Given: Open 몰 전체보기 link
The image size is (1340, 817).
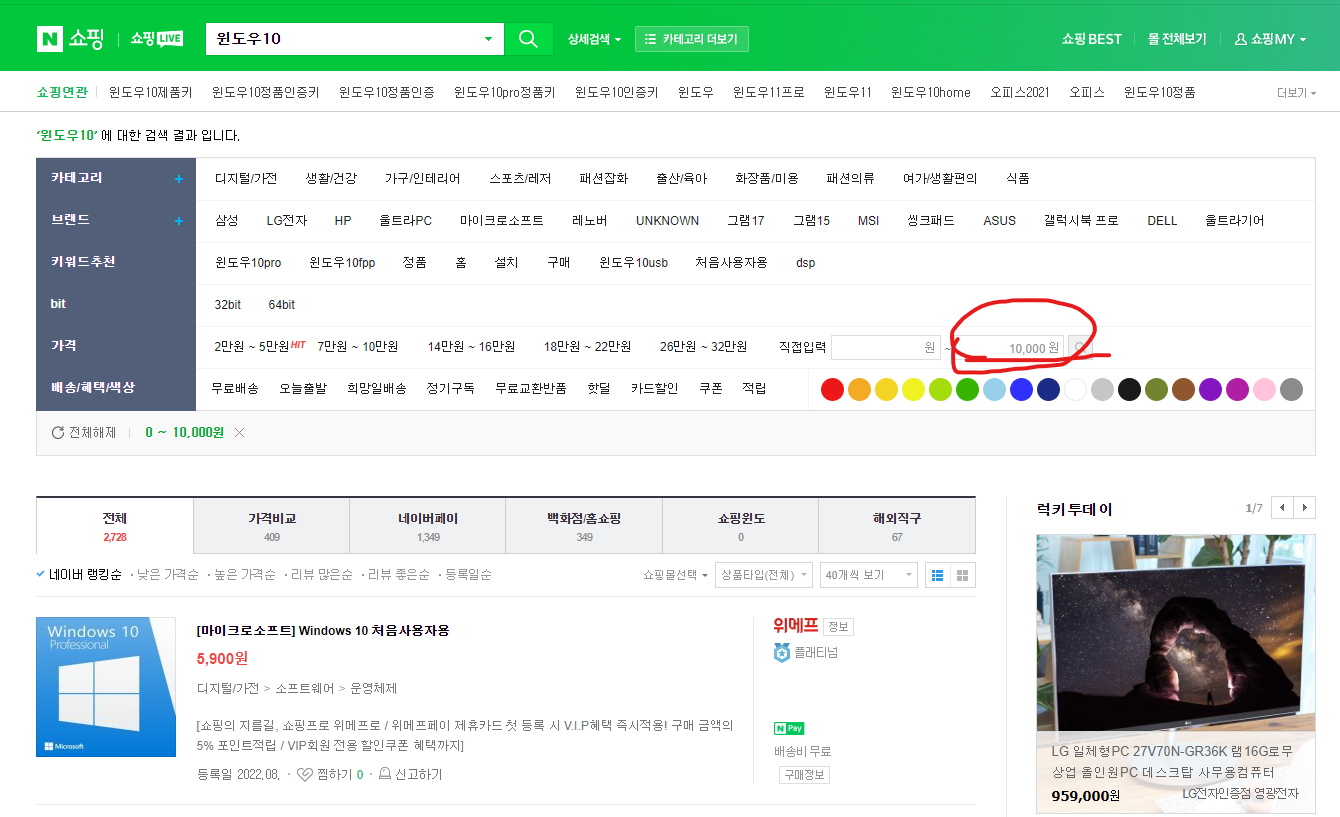Looking at the screenshot, I should coord(1177,39).
